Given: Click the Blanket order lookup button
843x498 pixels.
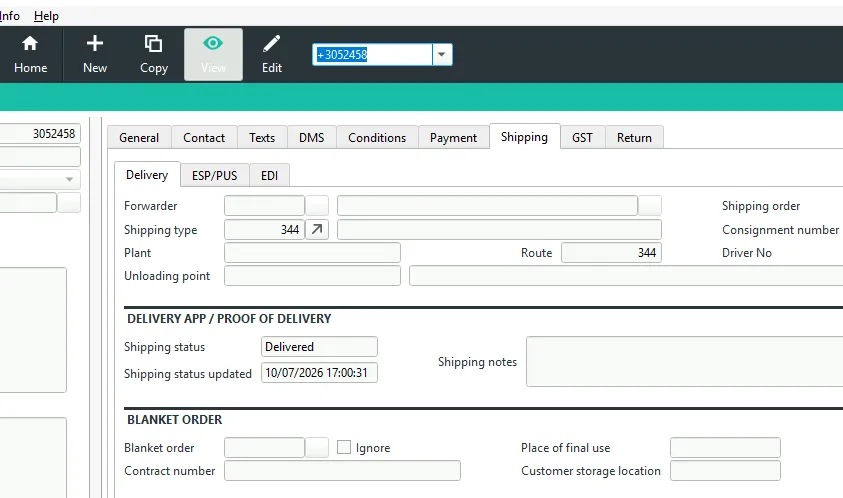Looking at the screenshot, I should 317,447.
